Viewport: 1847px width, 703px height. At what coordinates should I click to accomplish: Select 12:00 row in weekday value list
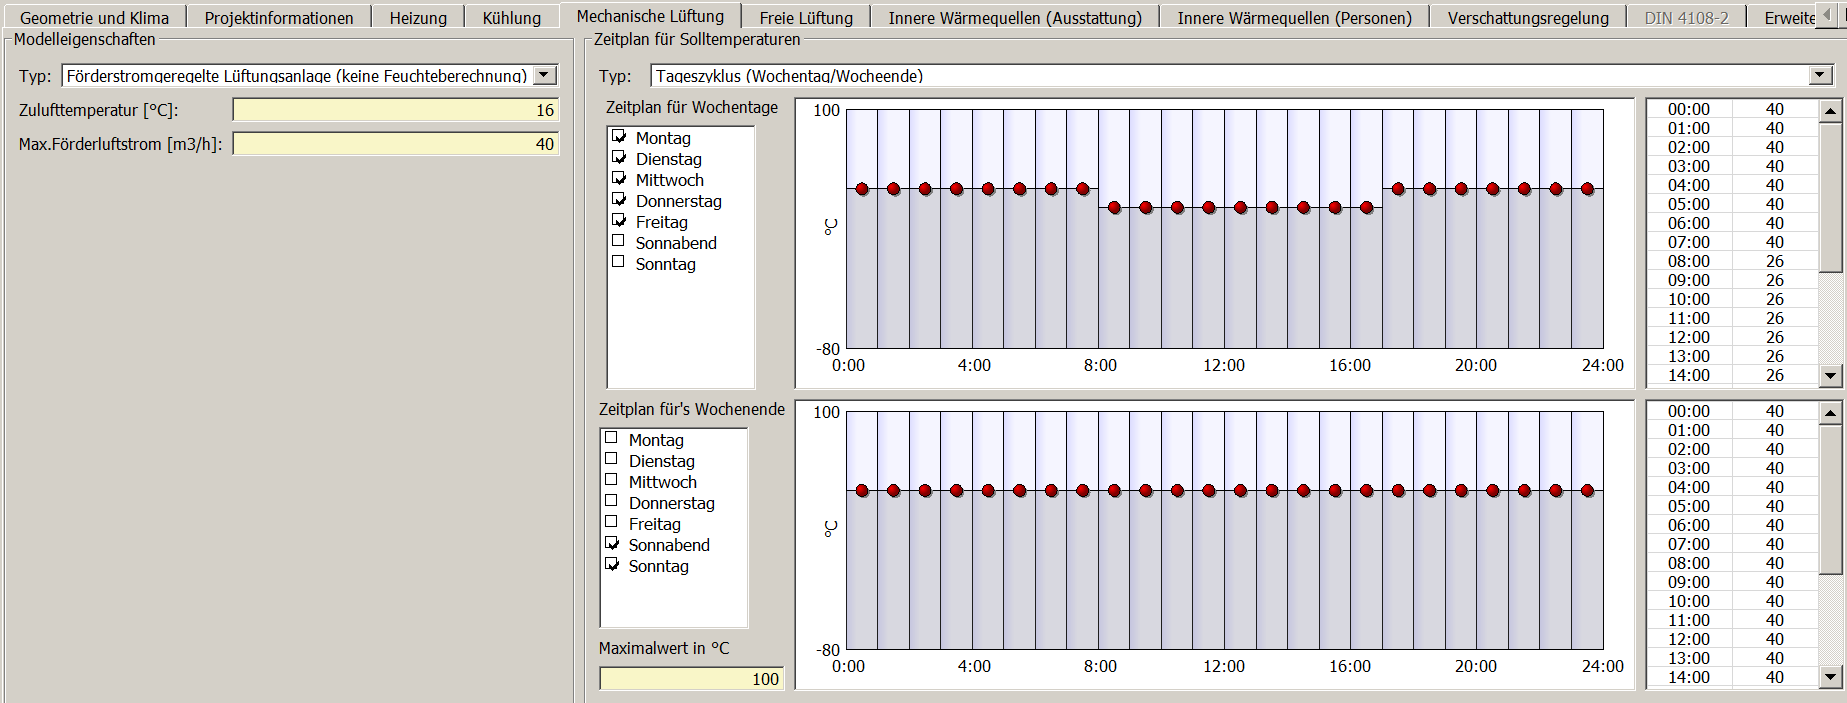[x=1732, y=337]
